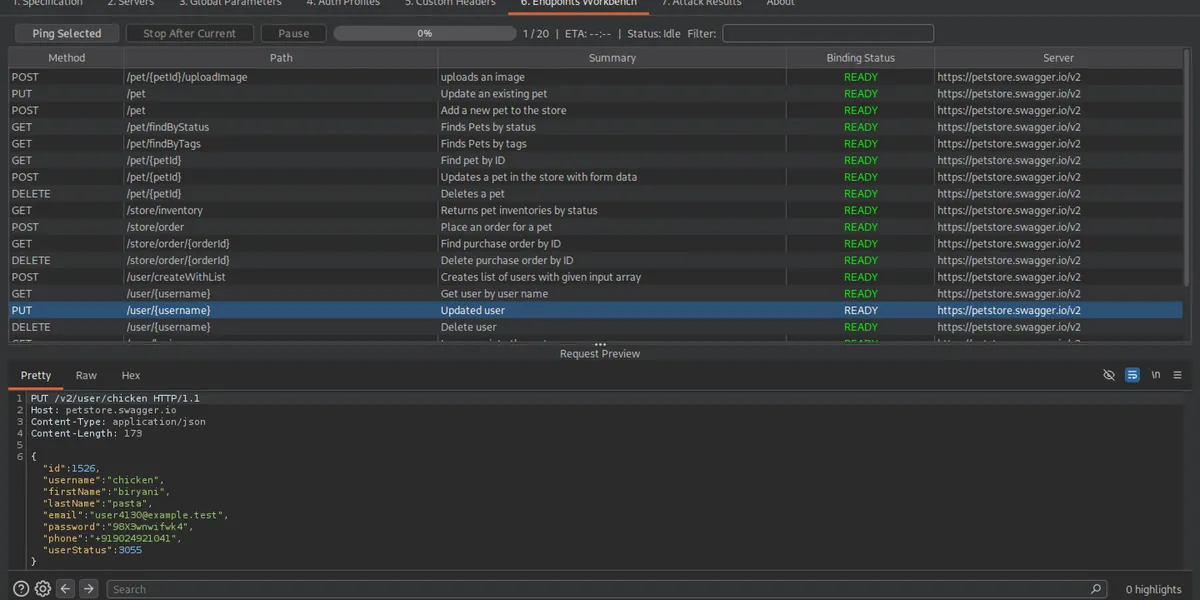The width and height of the screenshot is (1200, 600).
Task: Switch to the Raw tab
Action: 87,375
